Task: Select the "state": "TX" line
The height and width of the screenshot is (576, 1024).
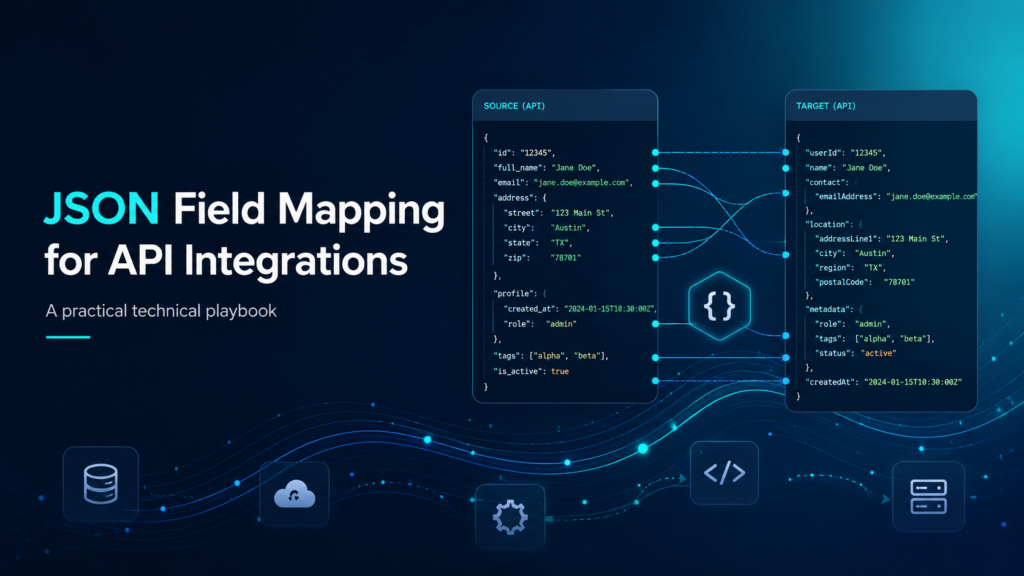Action: [x=537, y=243]
